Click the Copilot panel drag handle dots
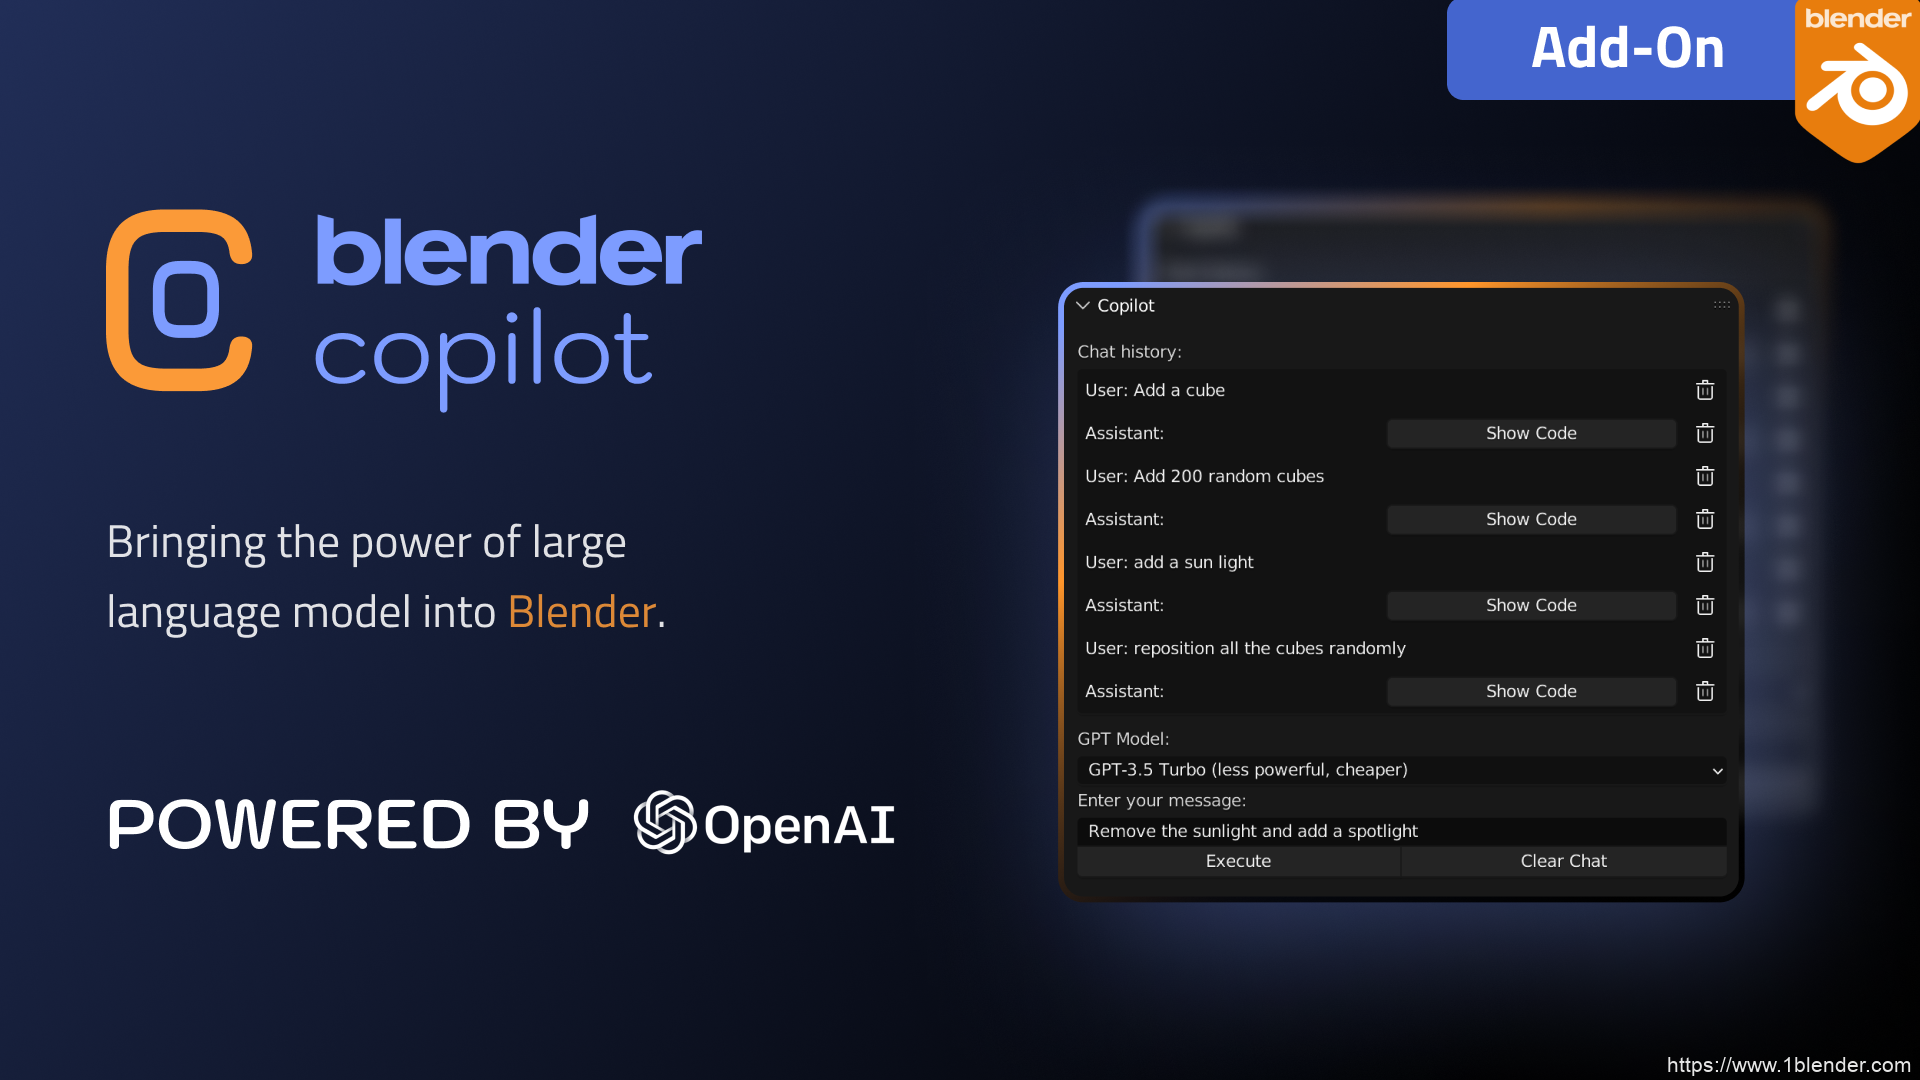 pyautogui.click(x=1721, y=305)
